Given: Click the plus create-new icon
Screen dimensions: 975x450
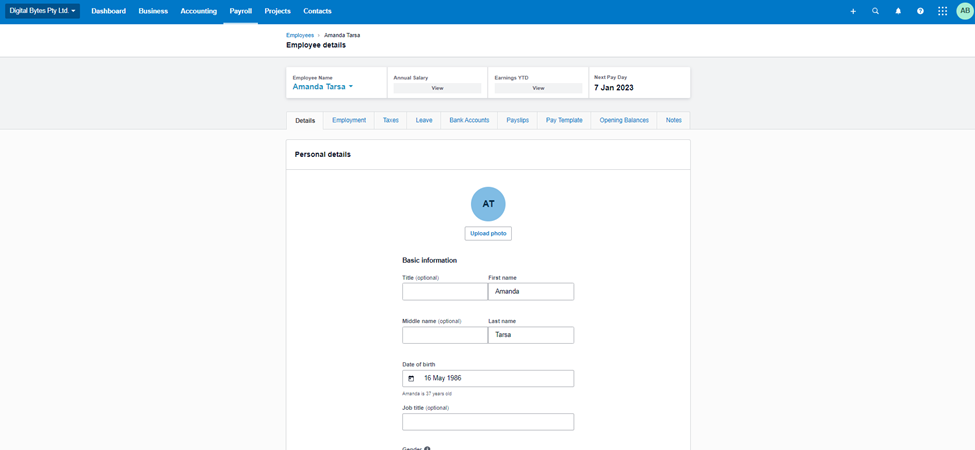Looking at the screenshot, I should point(853,11).
